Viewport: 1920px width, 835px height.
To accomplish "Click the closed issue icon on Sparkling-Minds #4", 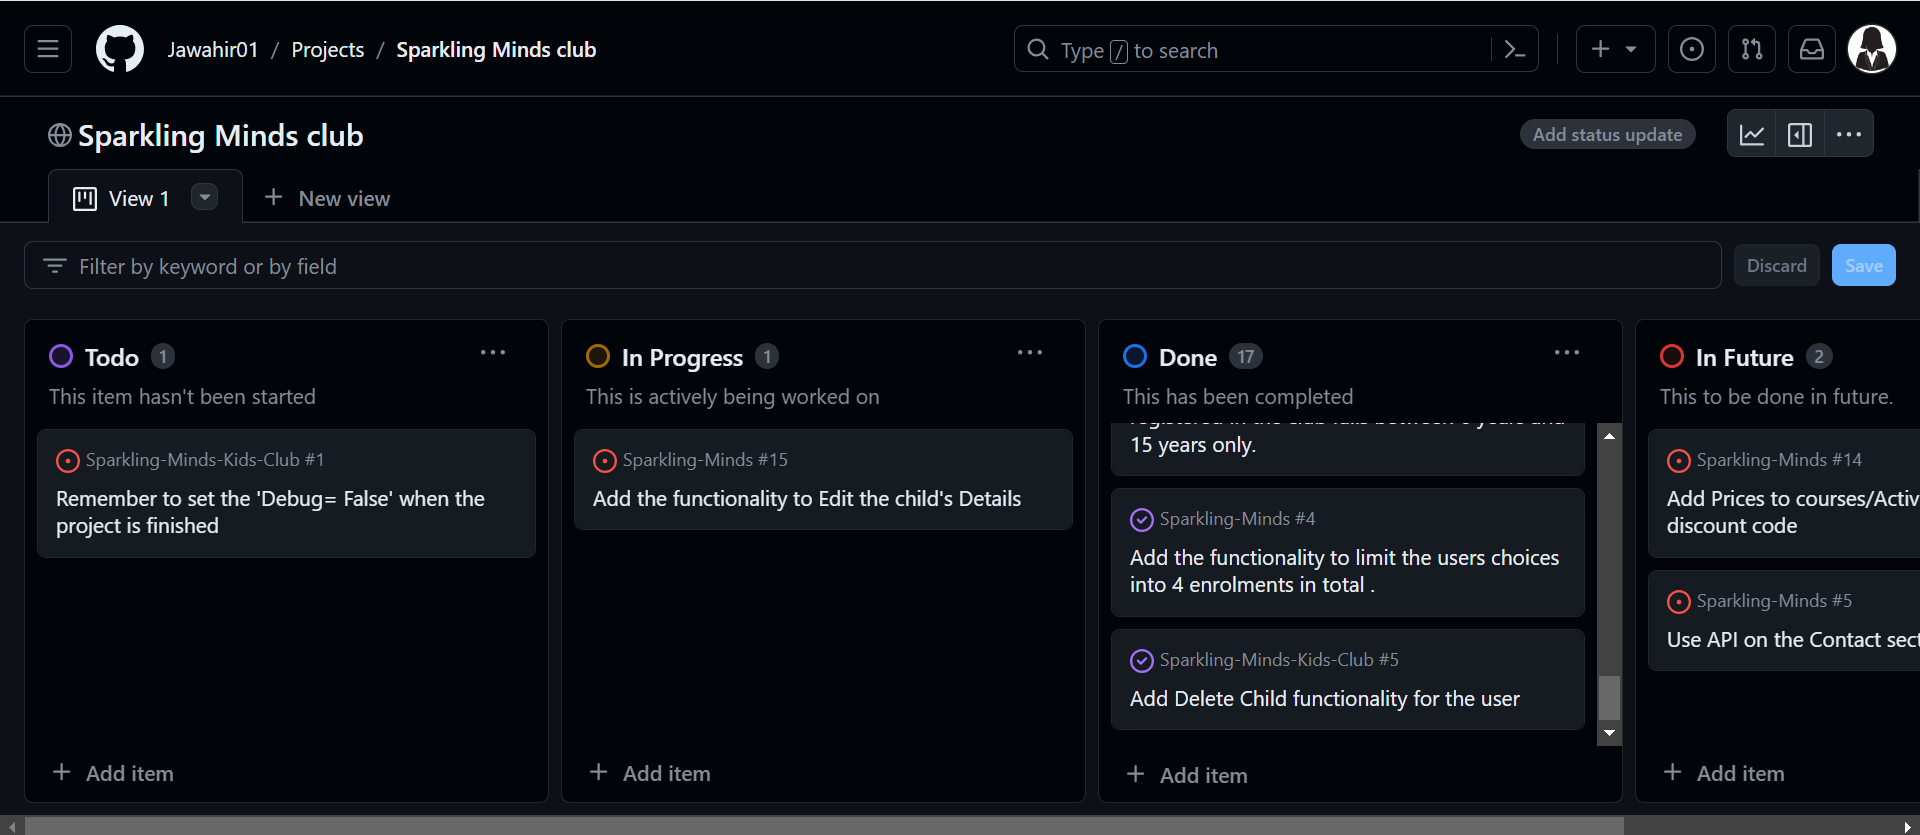I will tap(1142, 519).
